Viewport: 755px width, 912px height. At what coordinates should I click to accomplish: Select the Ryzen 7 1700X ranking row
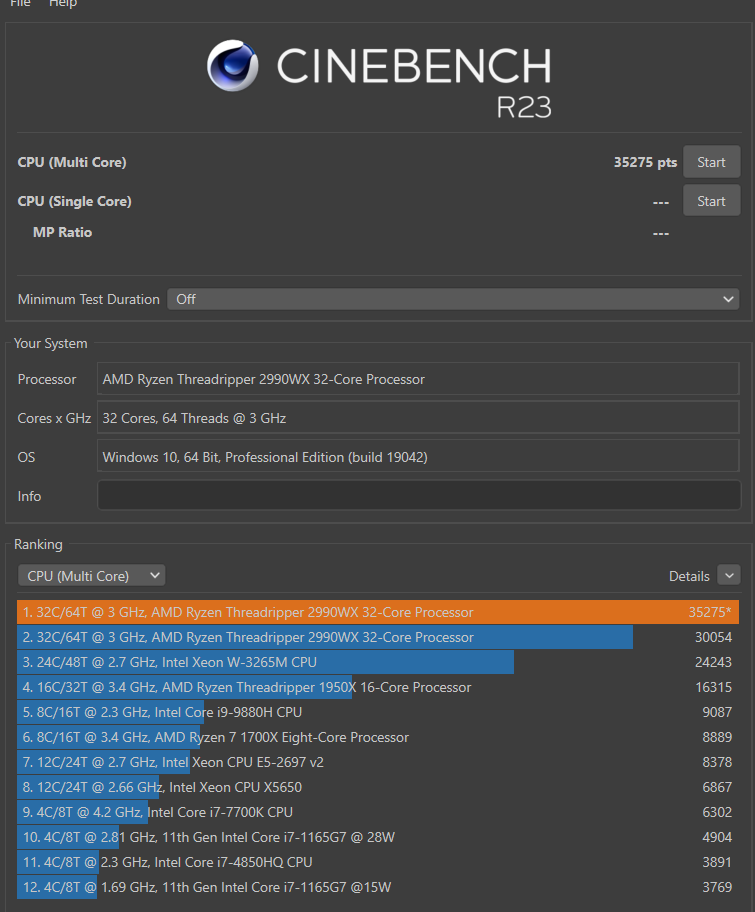pyautogui.click(x=378, y=737)
